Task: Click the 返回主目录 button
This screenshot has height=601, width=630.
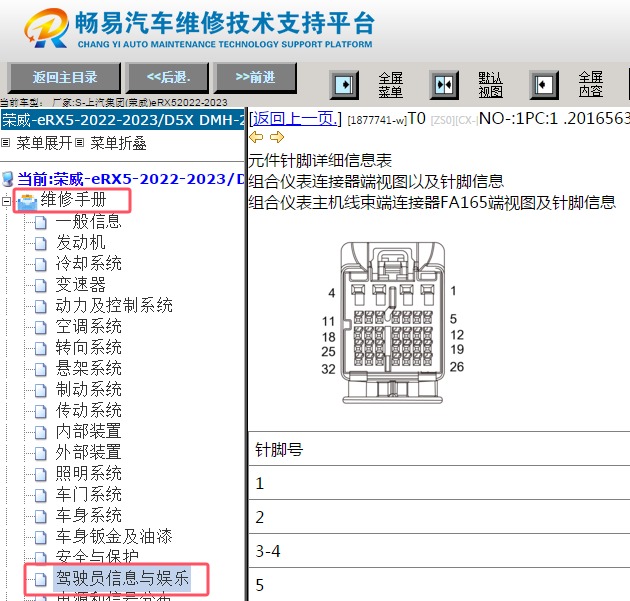Action: (64, 78)
